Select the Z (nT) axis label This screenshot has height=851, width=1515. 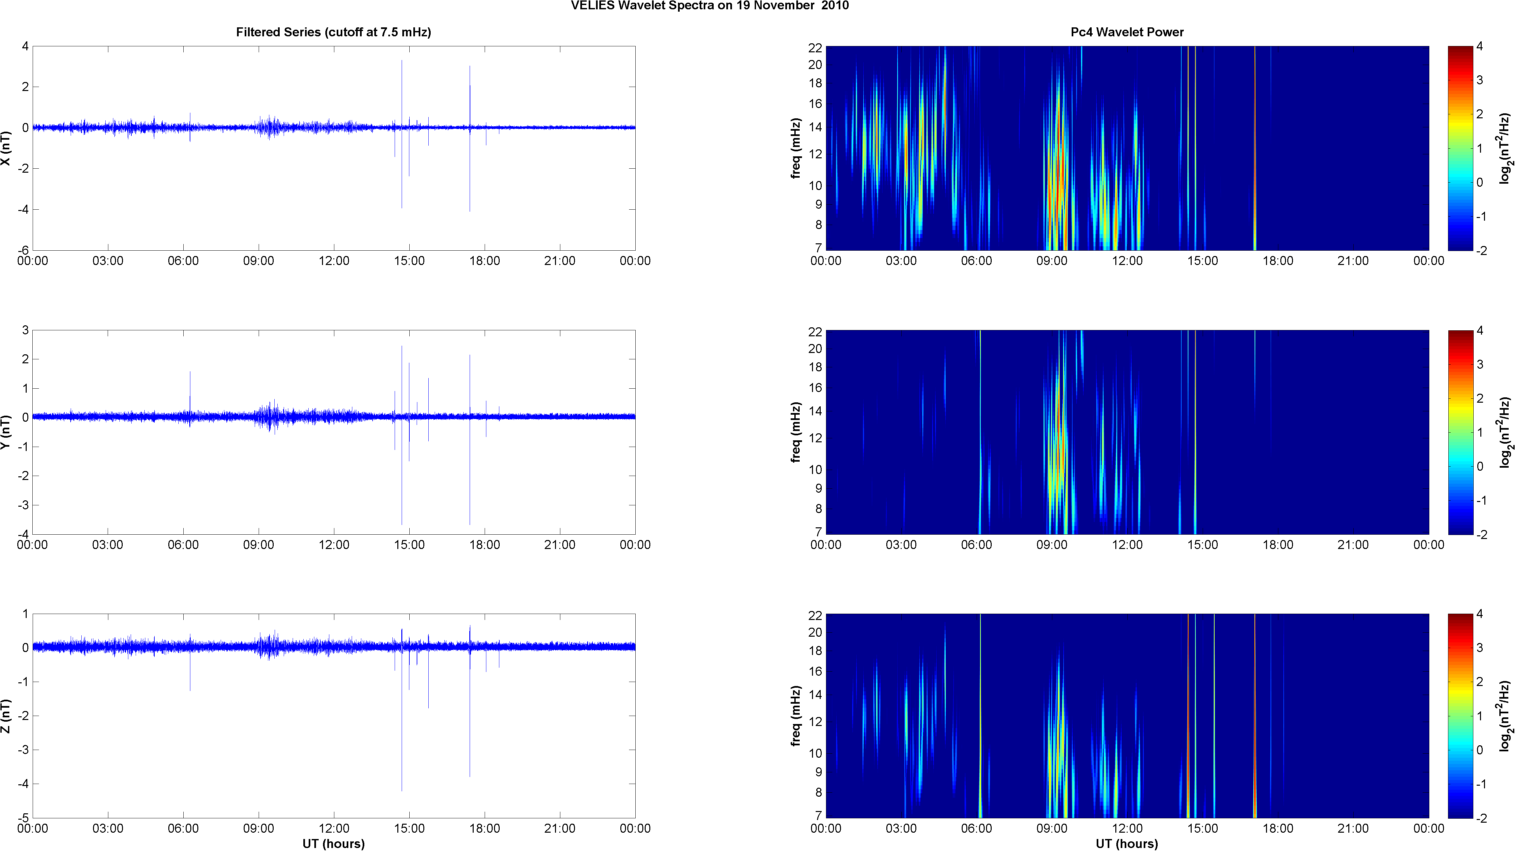(6, 716)
